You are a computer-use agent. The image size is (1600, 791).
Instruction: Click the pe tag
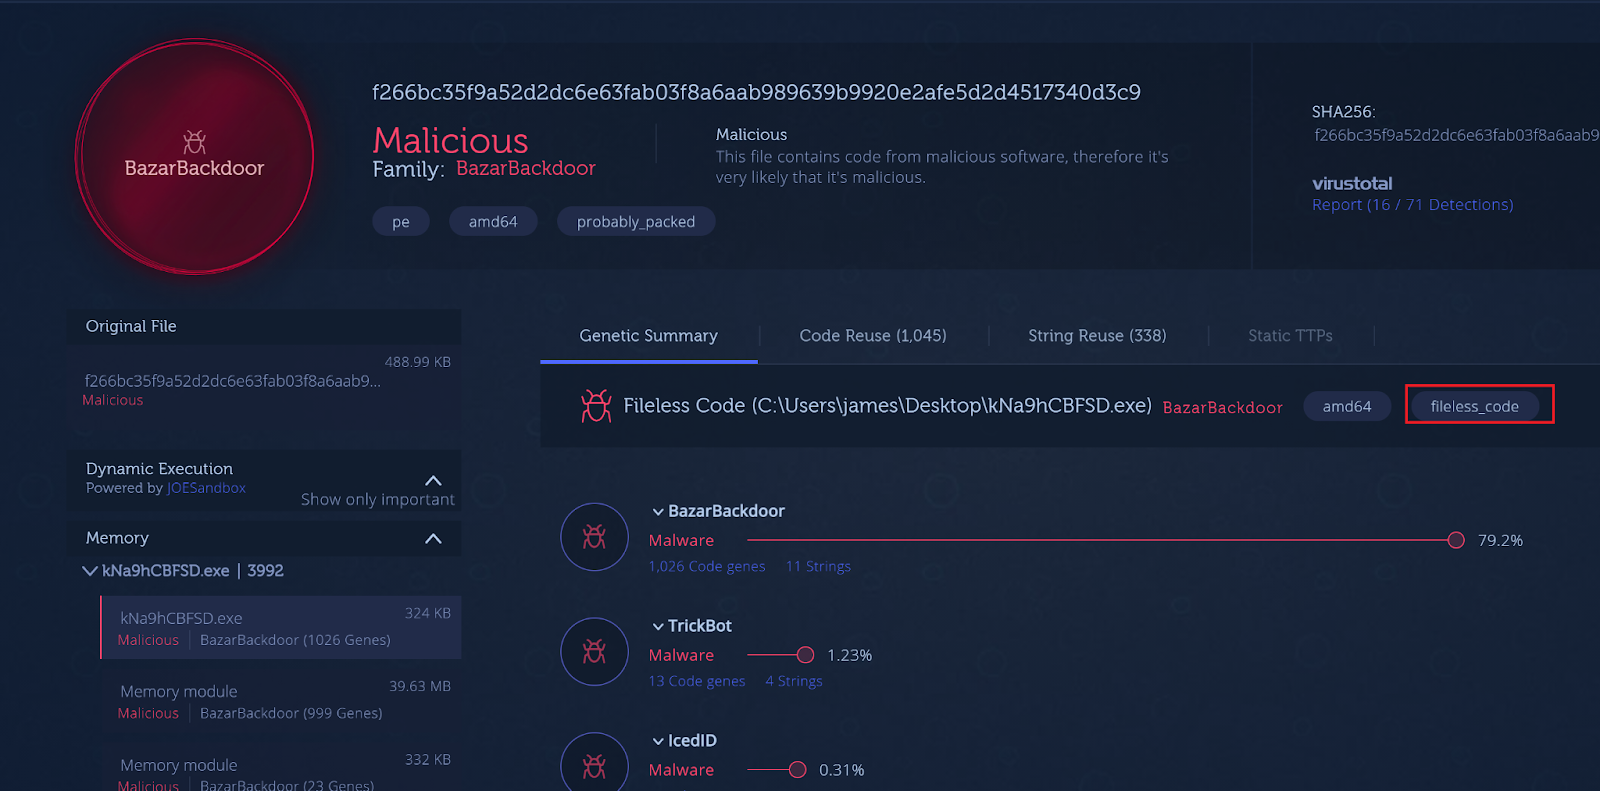pos(401,221)
